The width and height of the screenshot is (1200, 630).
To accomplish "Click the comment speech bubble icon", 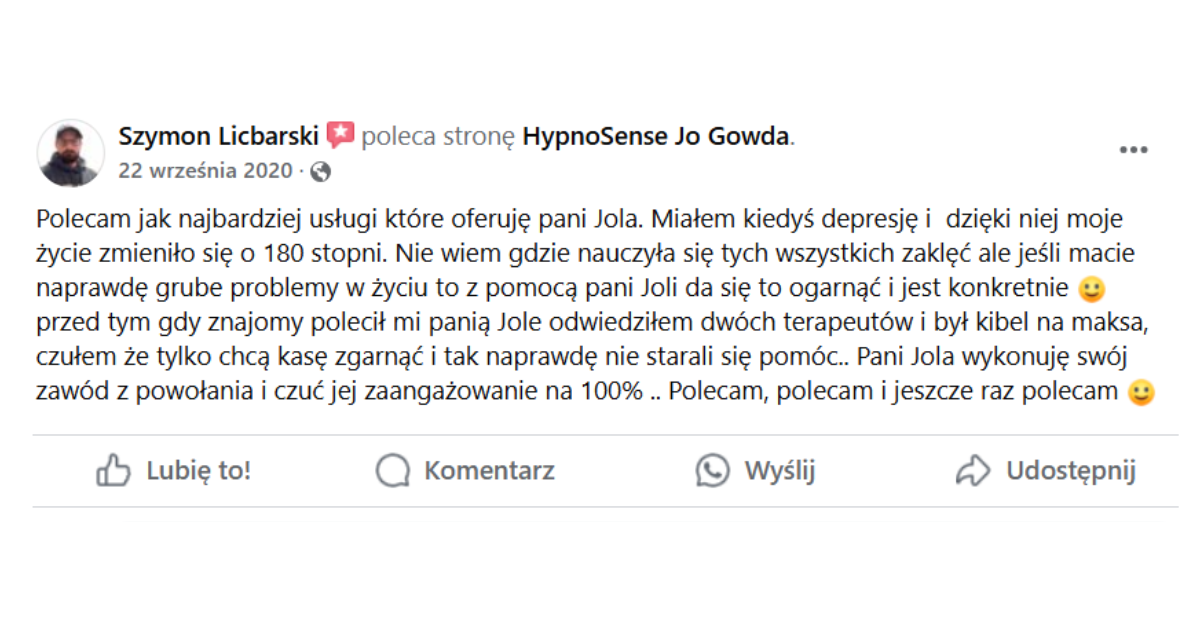I will 393,471.
